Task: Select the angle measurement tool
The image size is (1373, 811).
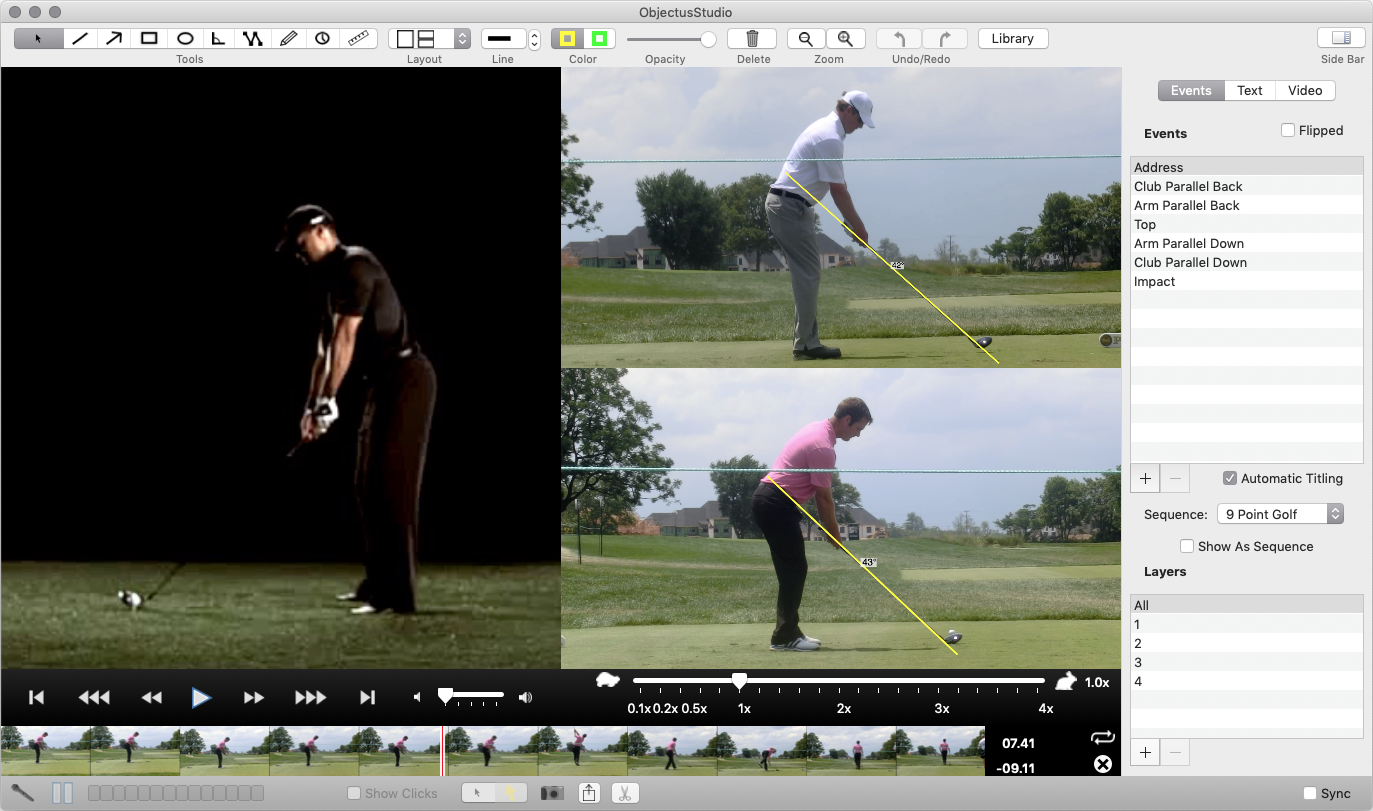Action: [x=219, y=39]
